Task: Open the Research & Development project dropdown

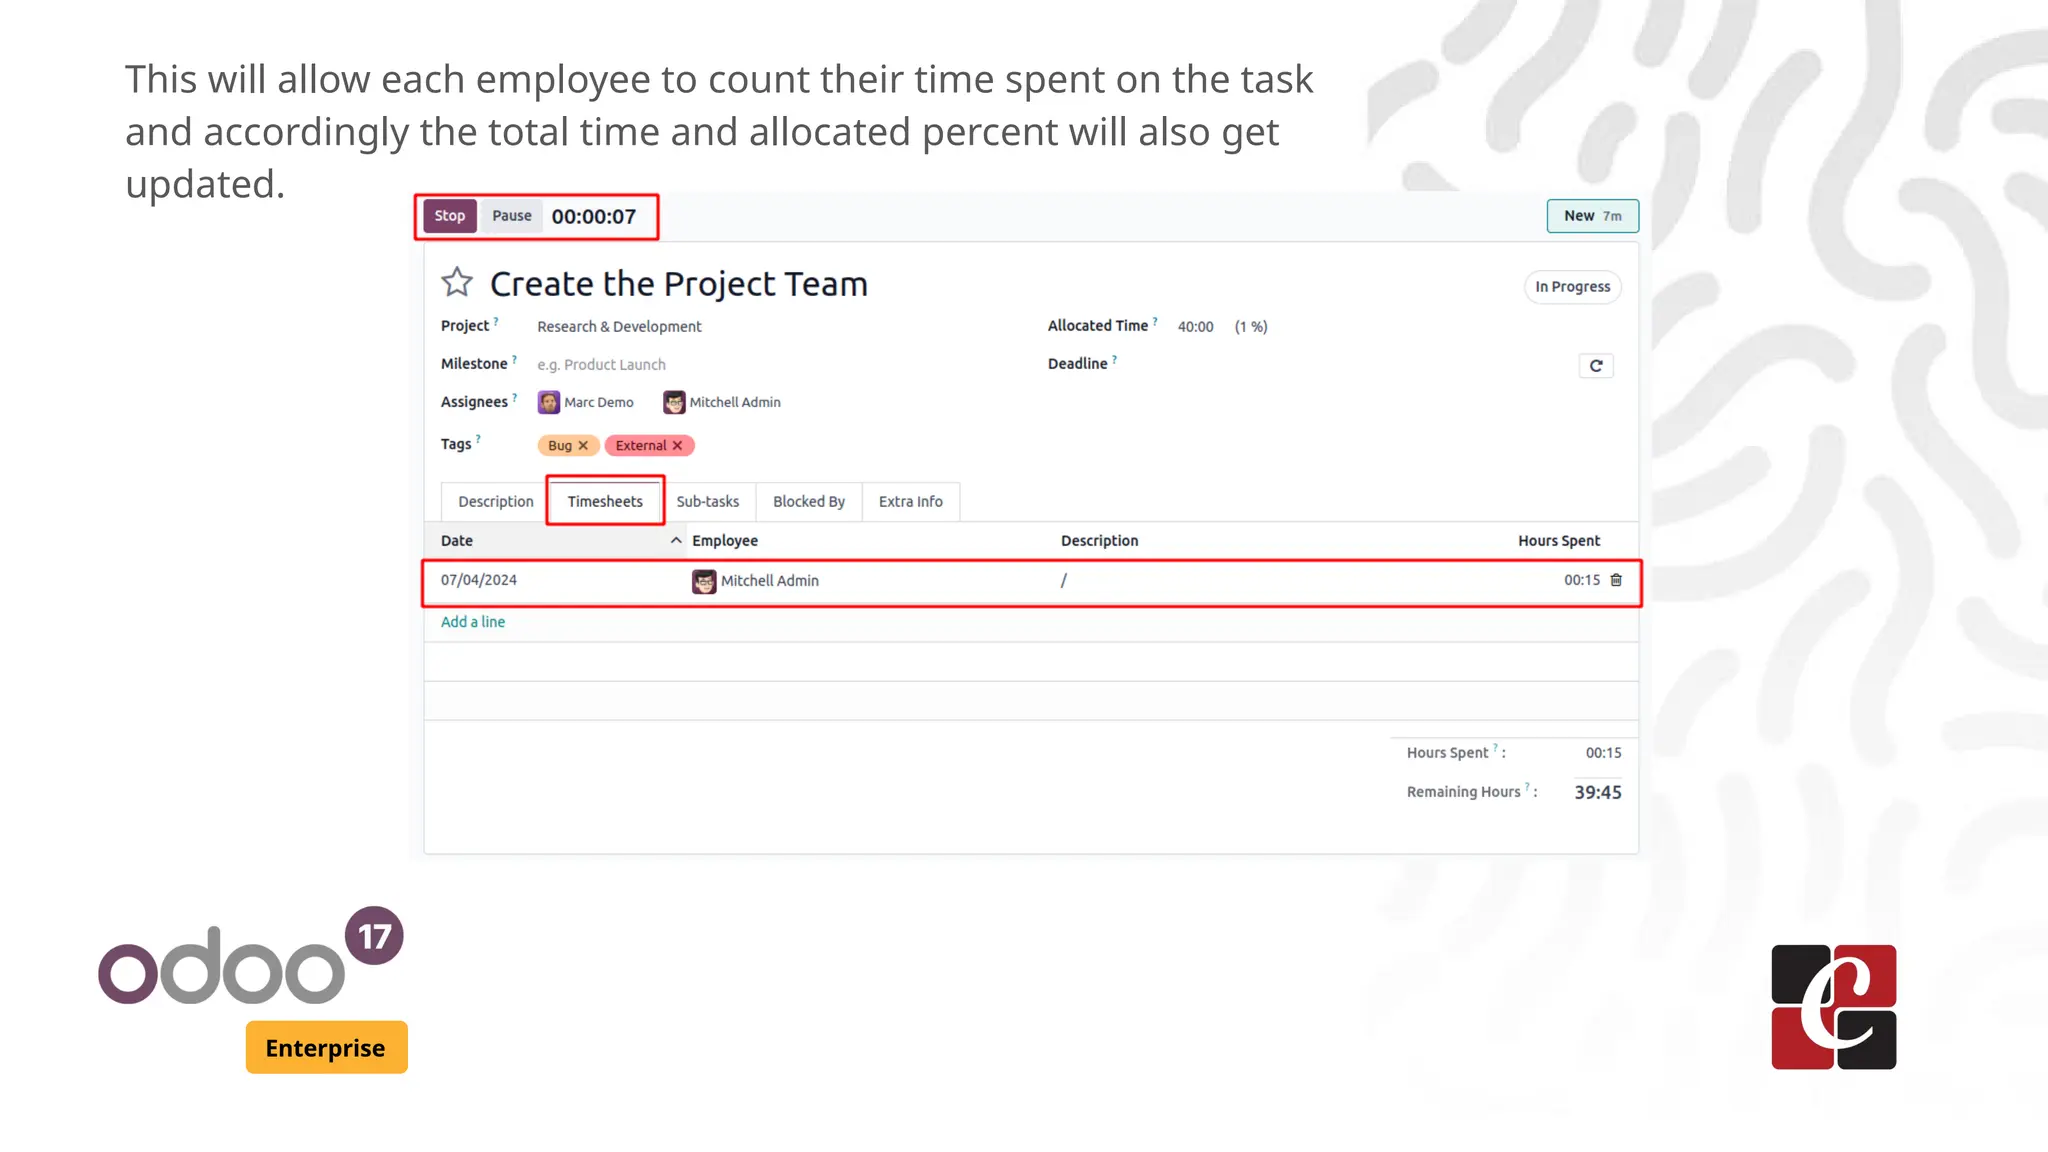Action: coord(619,327)
